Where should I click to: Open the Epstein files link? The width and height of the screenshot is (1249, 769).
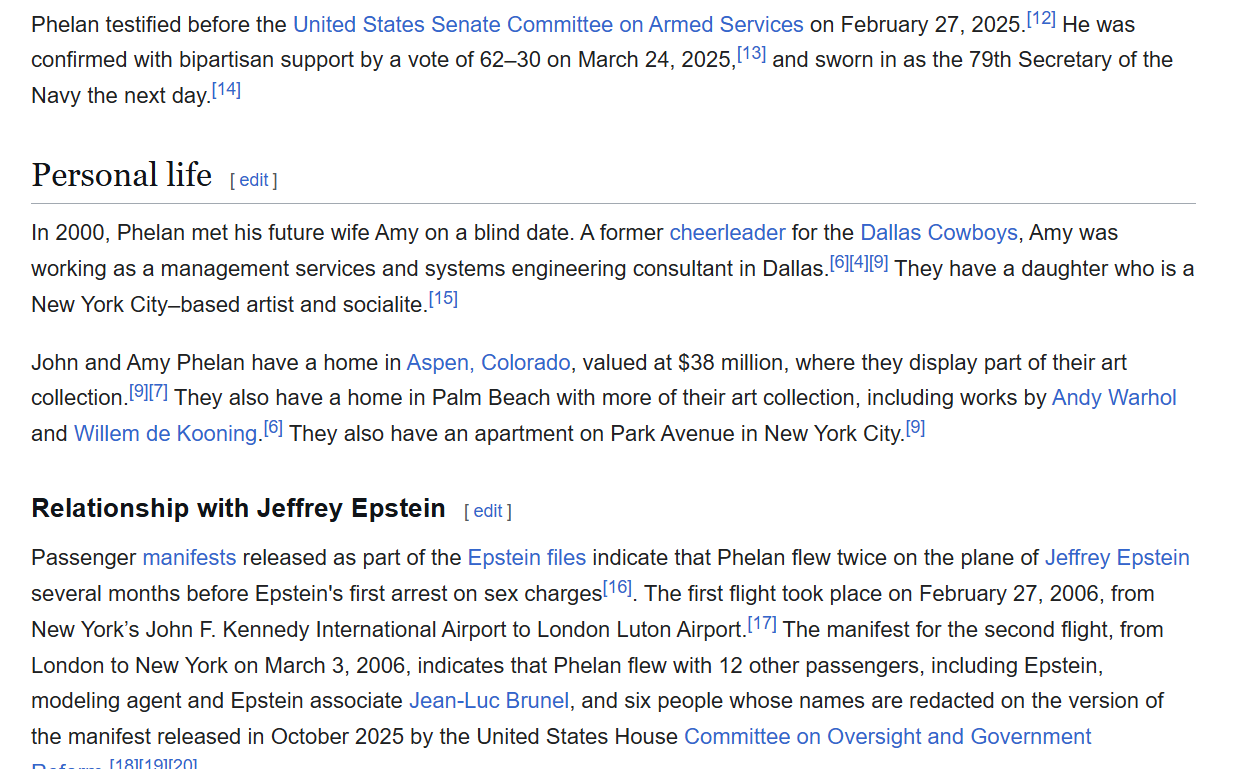tap(527, 558)
